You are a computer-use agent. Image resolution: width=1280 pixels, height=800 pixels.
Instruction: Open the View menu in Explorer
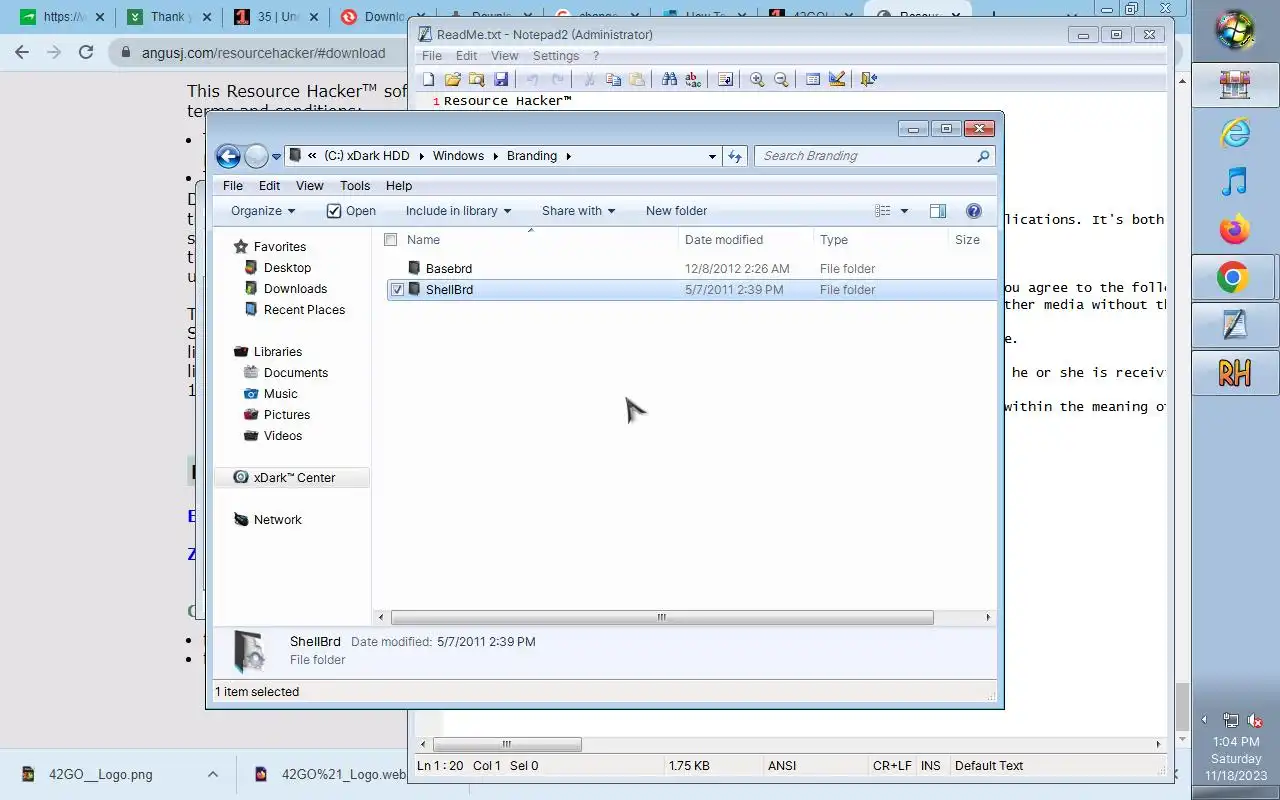[x=310, y=186]
